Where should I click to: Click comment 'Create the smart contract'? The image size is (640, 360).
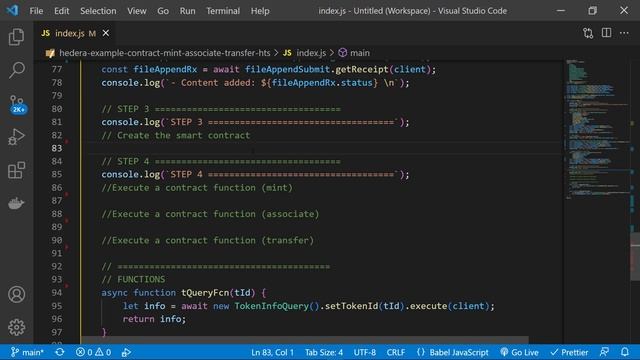pyautogui.click(x=176, y=135)
